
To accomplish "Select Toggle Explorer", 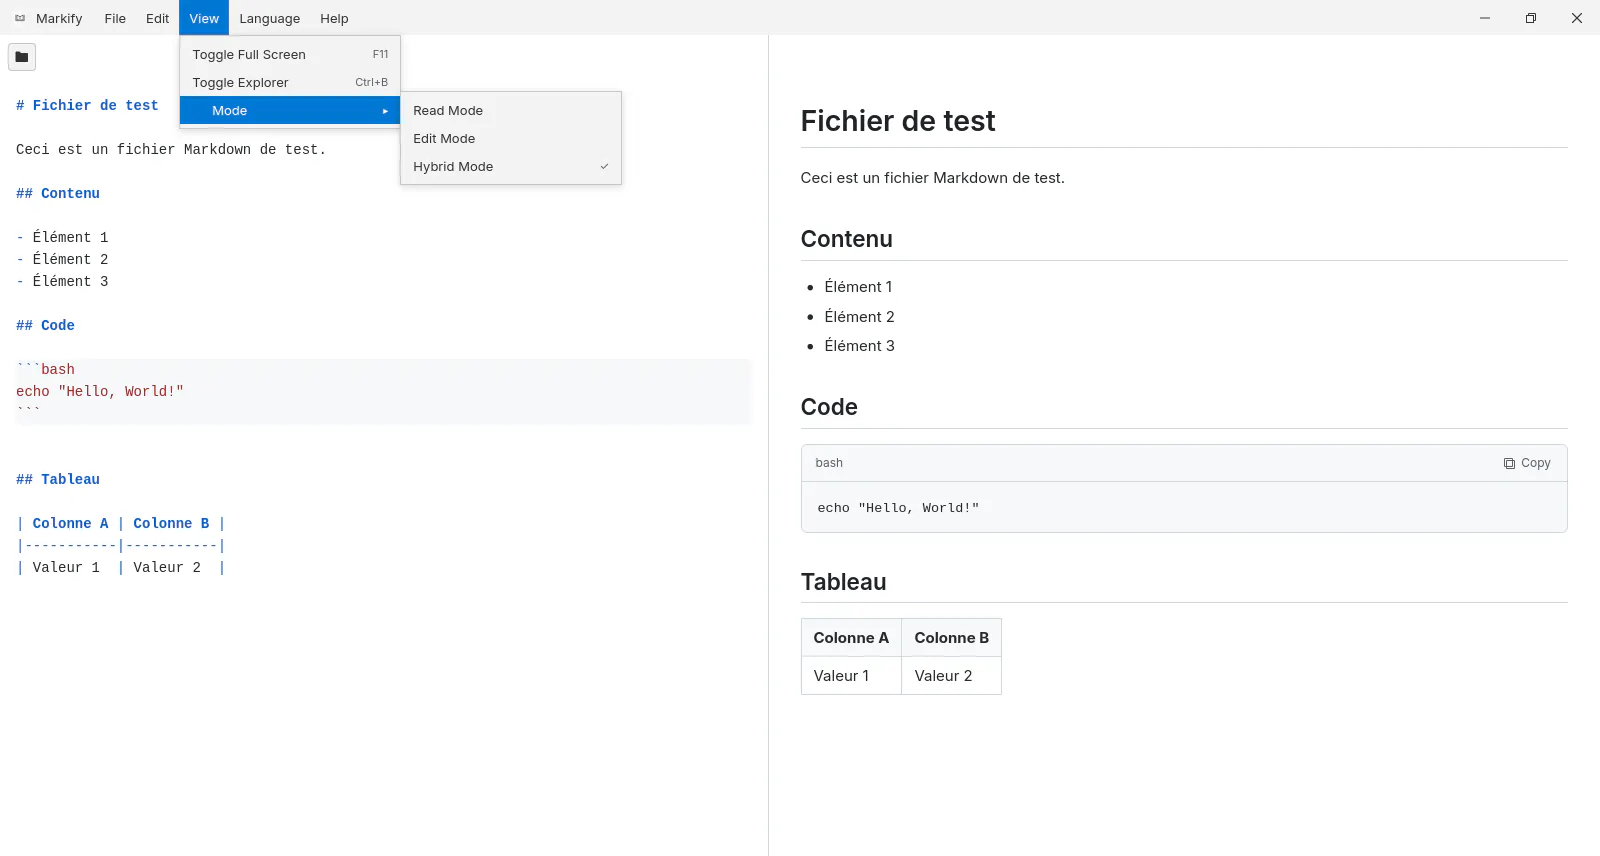I will [290, 82].
